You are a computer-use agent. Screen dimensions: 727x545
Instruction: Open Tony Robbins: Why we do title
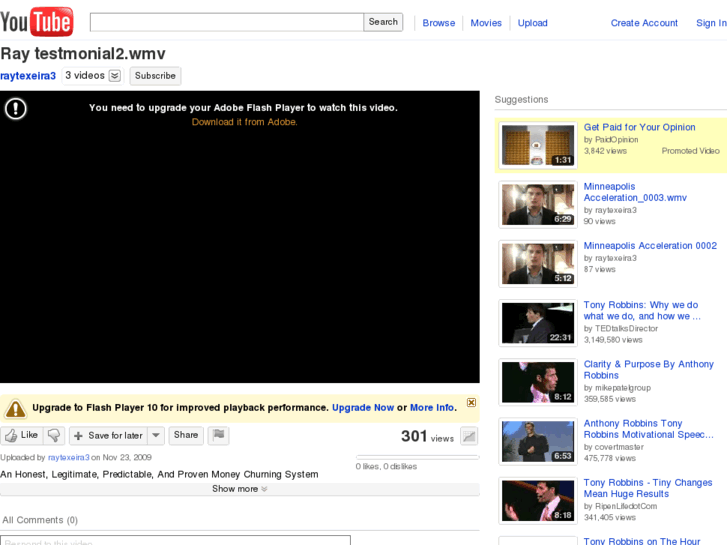(x=642, y=310)
